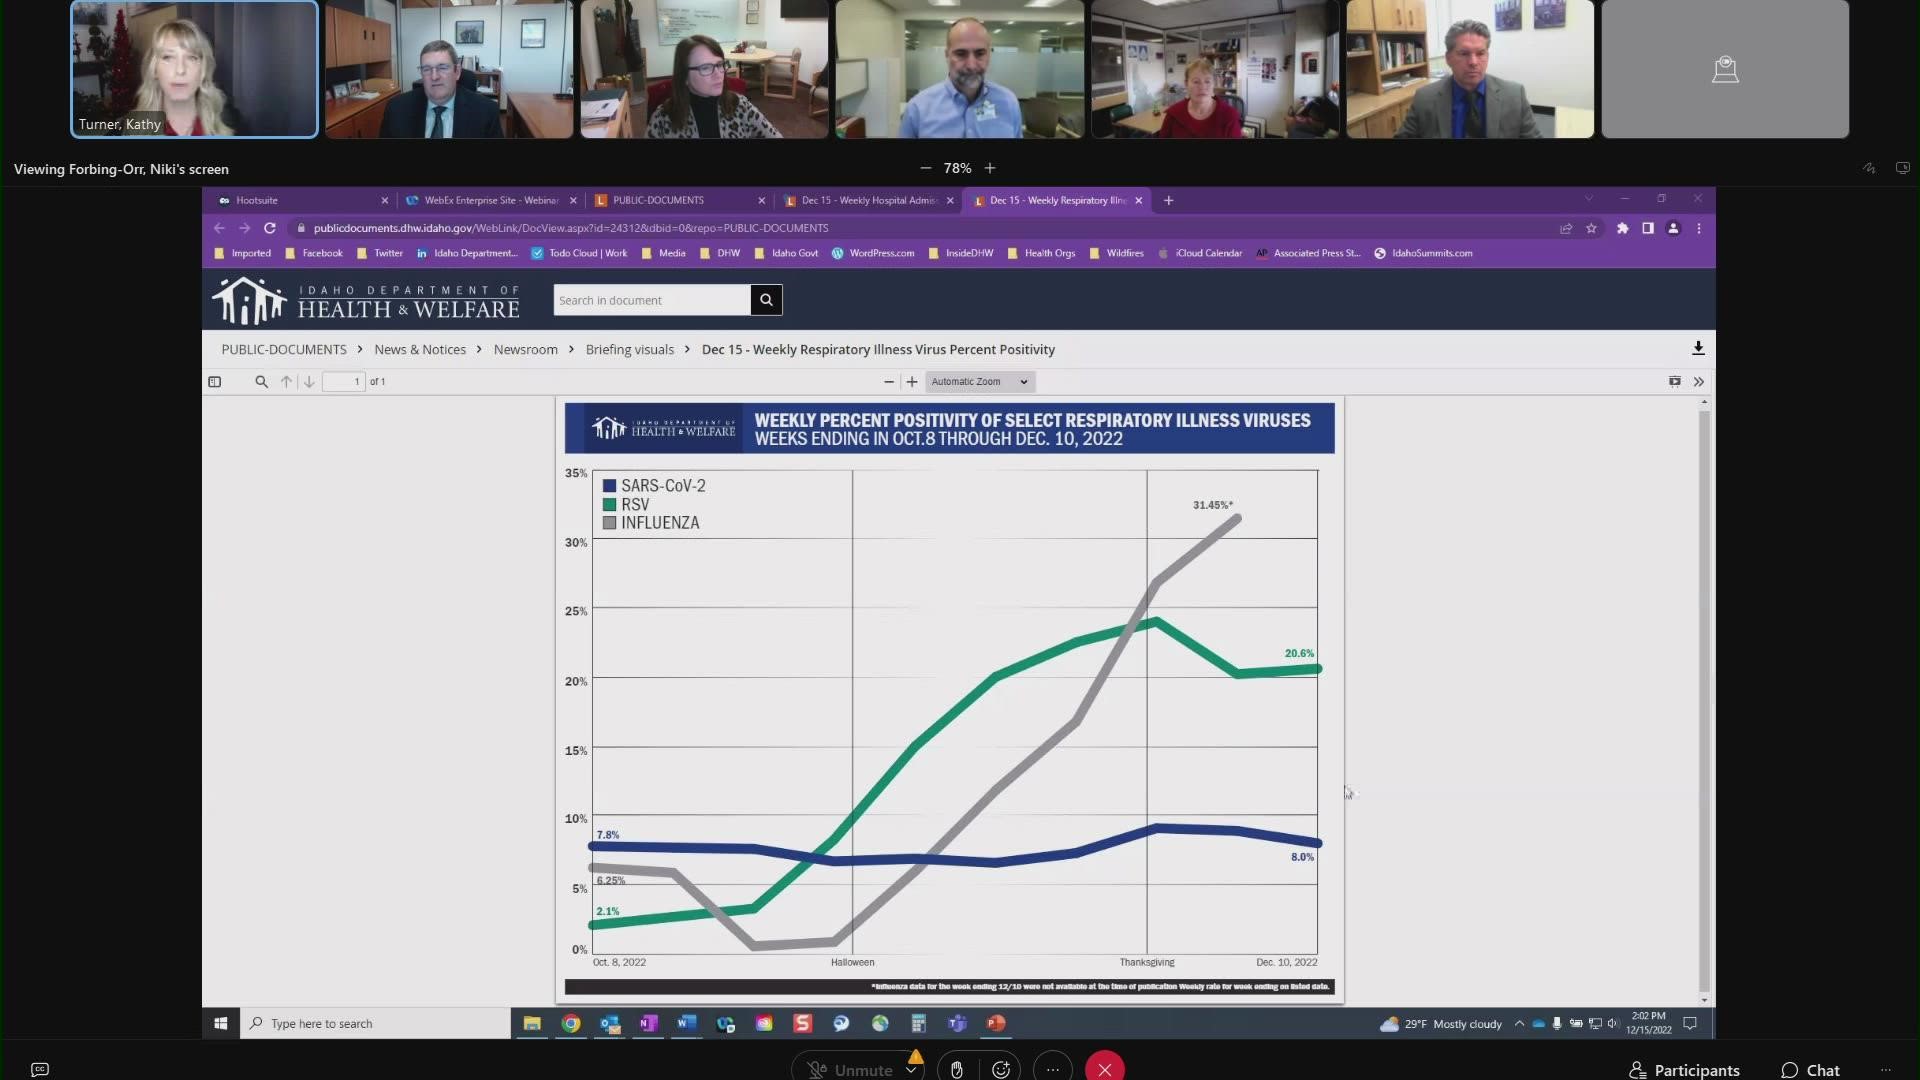Open the Briefing visuals breadcrumb link

point(629,349)
